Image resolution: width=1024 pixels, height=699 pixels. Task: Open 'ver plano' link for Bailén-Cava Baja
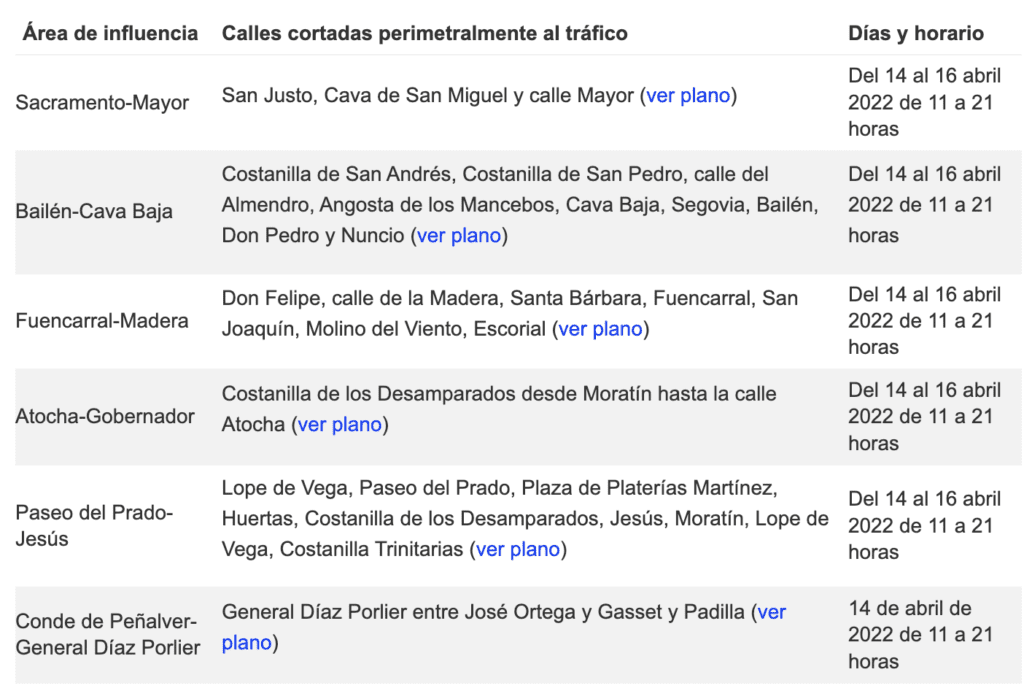point(461,236)
